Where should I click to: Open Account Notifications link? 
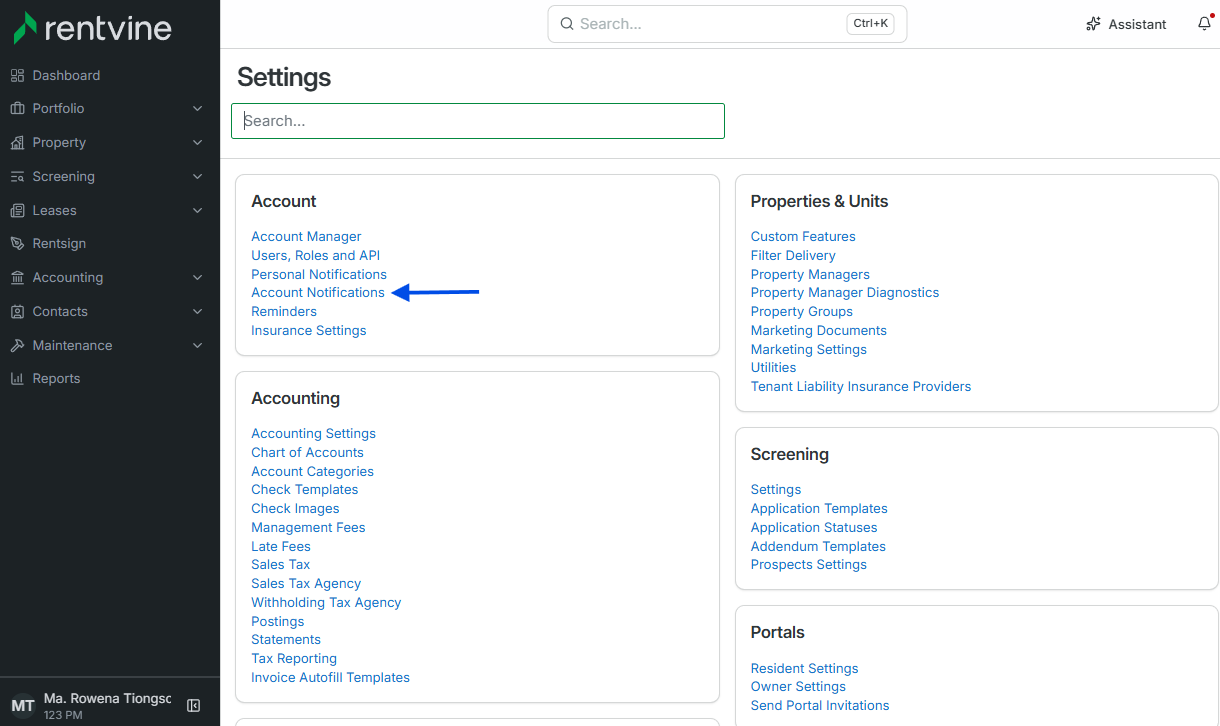(318, 292)
